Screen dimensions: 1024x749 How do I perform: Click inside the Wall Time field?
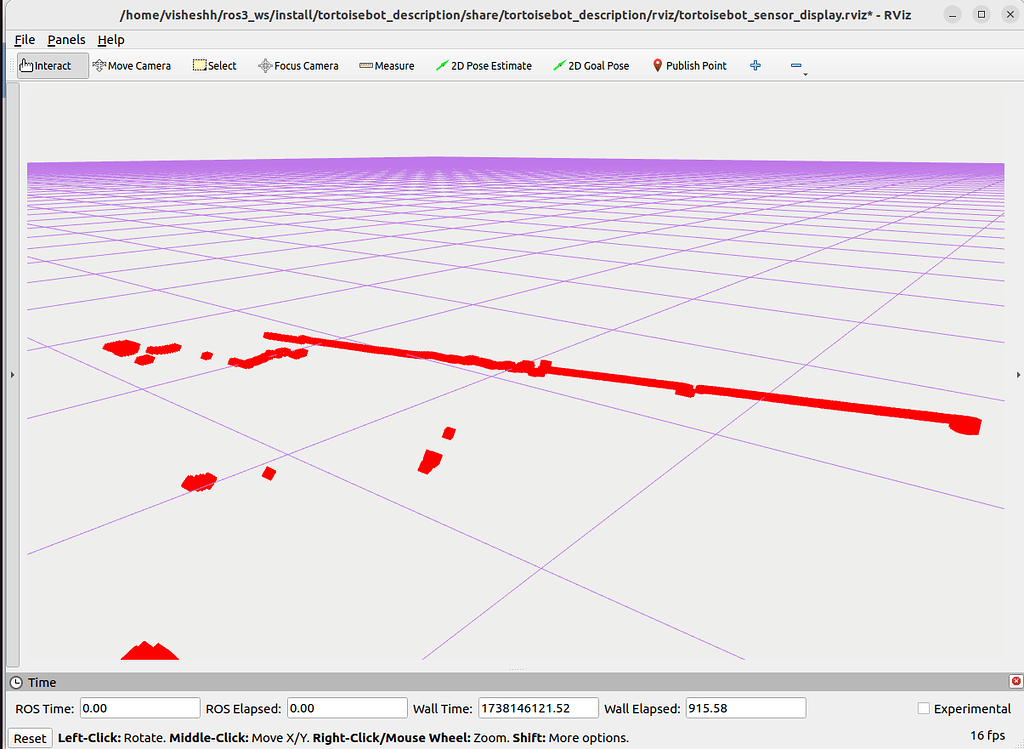[536, 708]
